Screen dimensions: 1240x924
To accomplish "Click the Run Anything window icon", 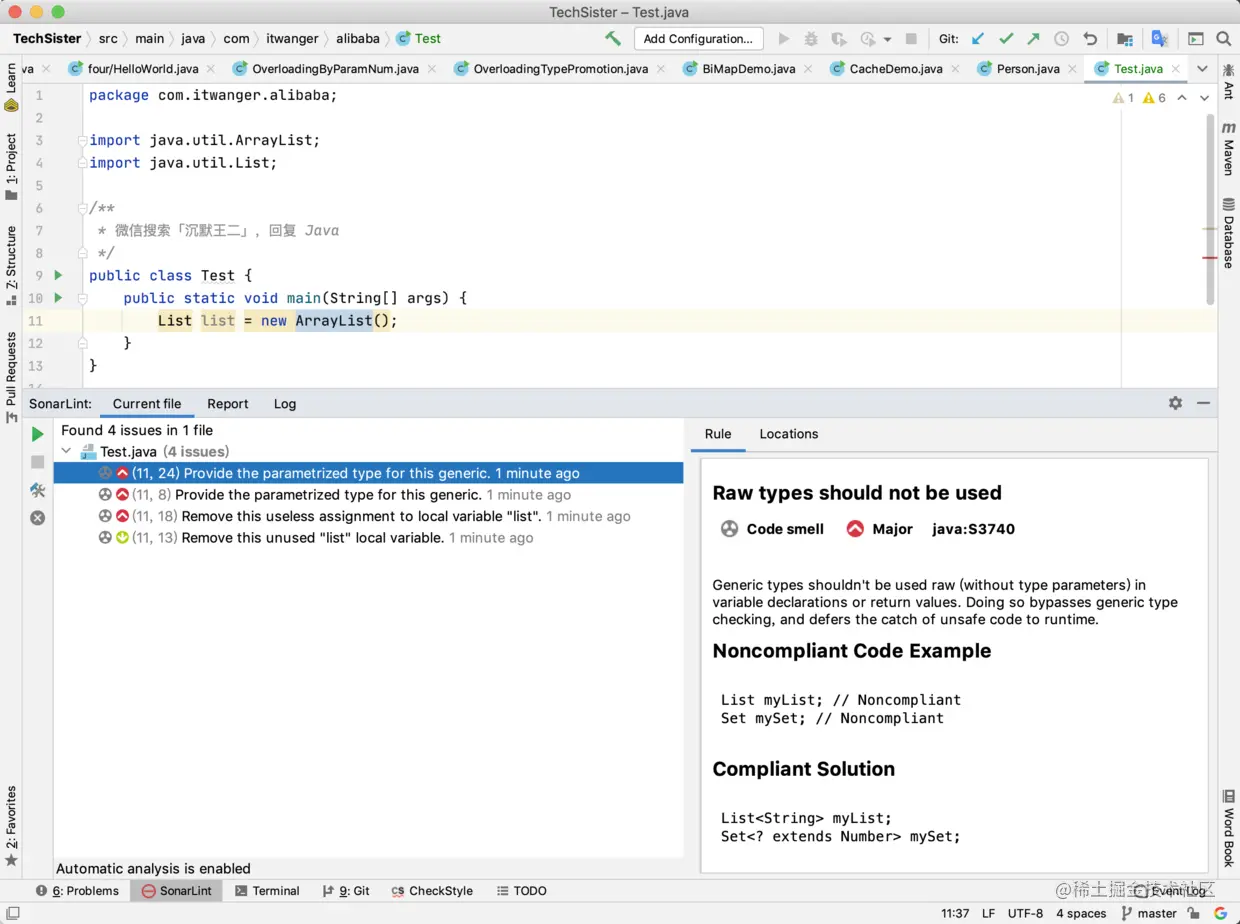I will pos(1196,39).
